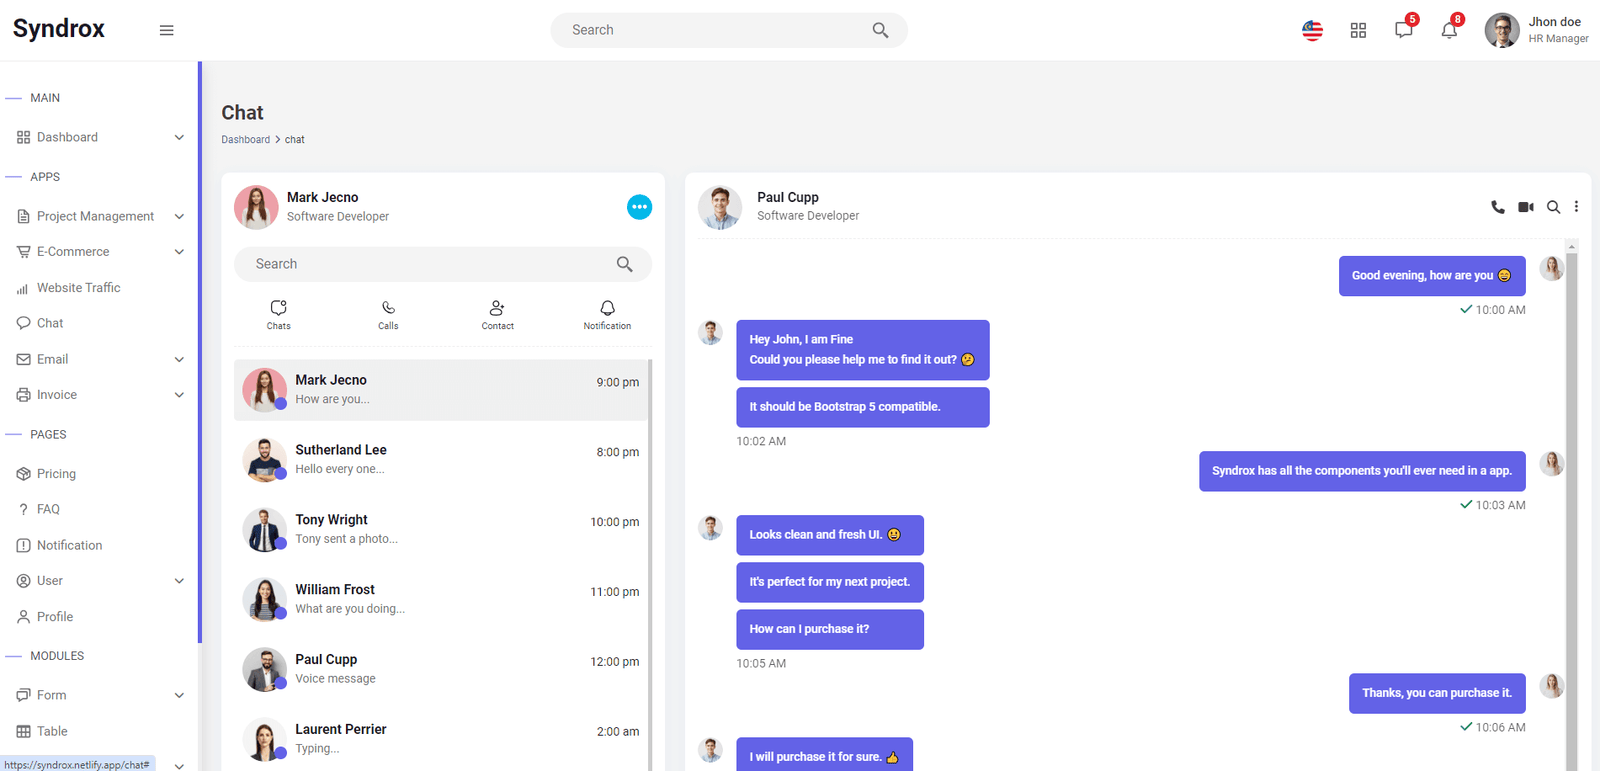Click the User circle icon in sidebar
Screen dimensions: 1600x771
click(23, 581)
